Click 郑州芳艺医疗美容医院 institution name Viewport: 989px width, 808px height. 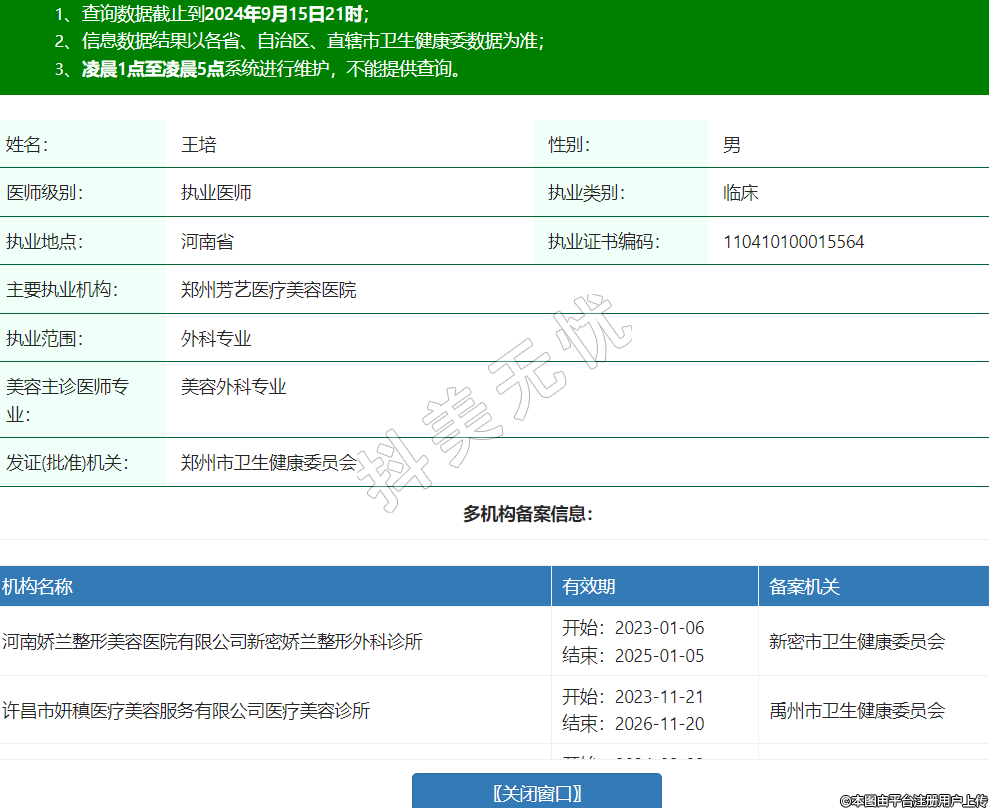[269, 290]
